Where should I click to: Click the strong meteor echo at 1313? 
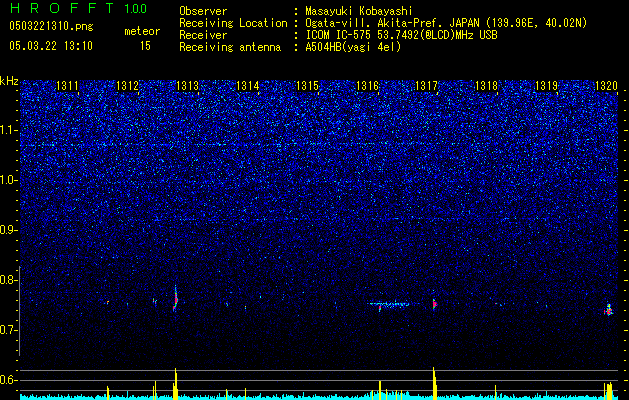[x=175, y=299]
